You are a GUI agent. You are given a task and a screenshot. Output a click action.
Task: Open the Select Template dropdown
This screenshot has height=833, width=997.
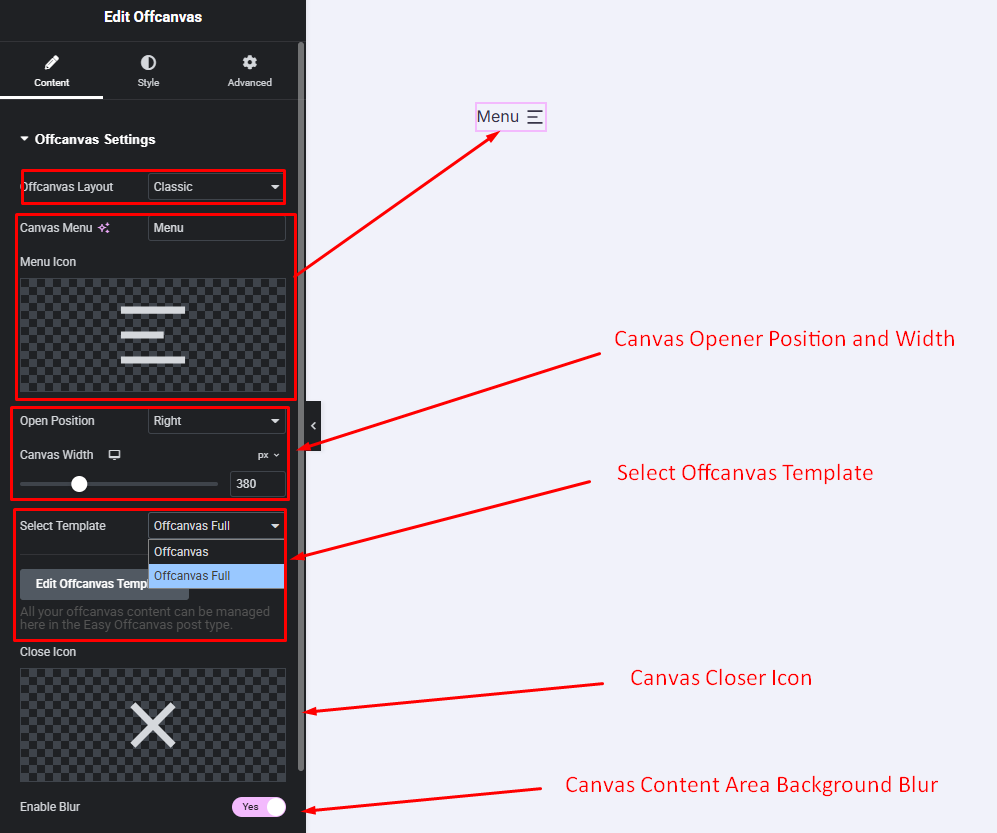click(216, 526)
